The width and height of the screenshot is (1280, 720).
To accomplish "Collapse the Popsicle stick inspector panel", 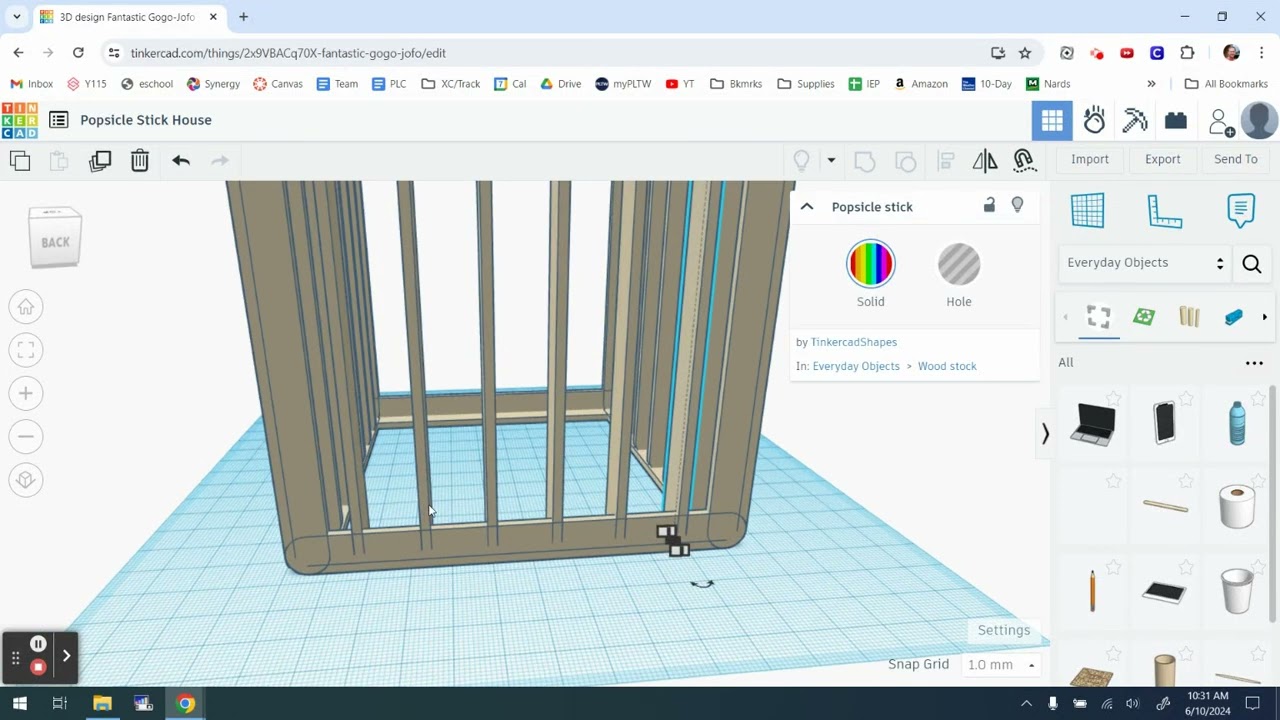I will pos(807,207).
